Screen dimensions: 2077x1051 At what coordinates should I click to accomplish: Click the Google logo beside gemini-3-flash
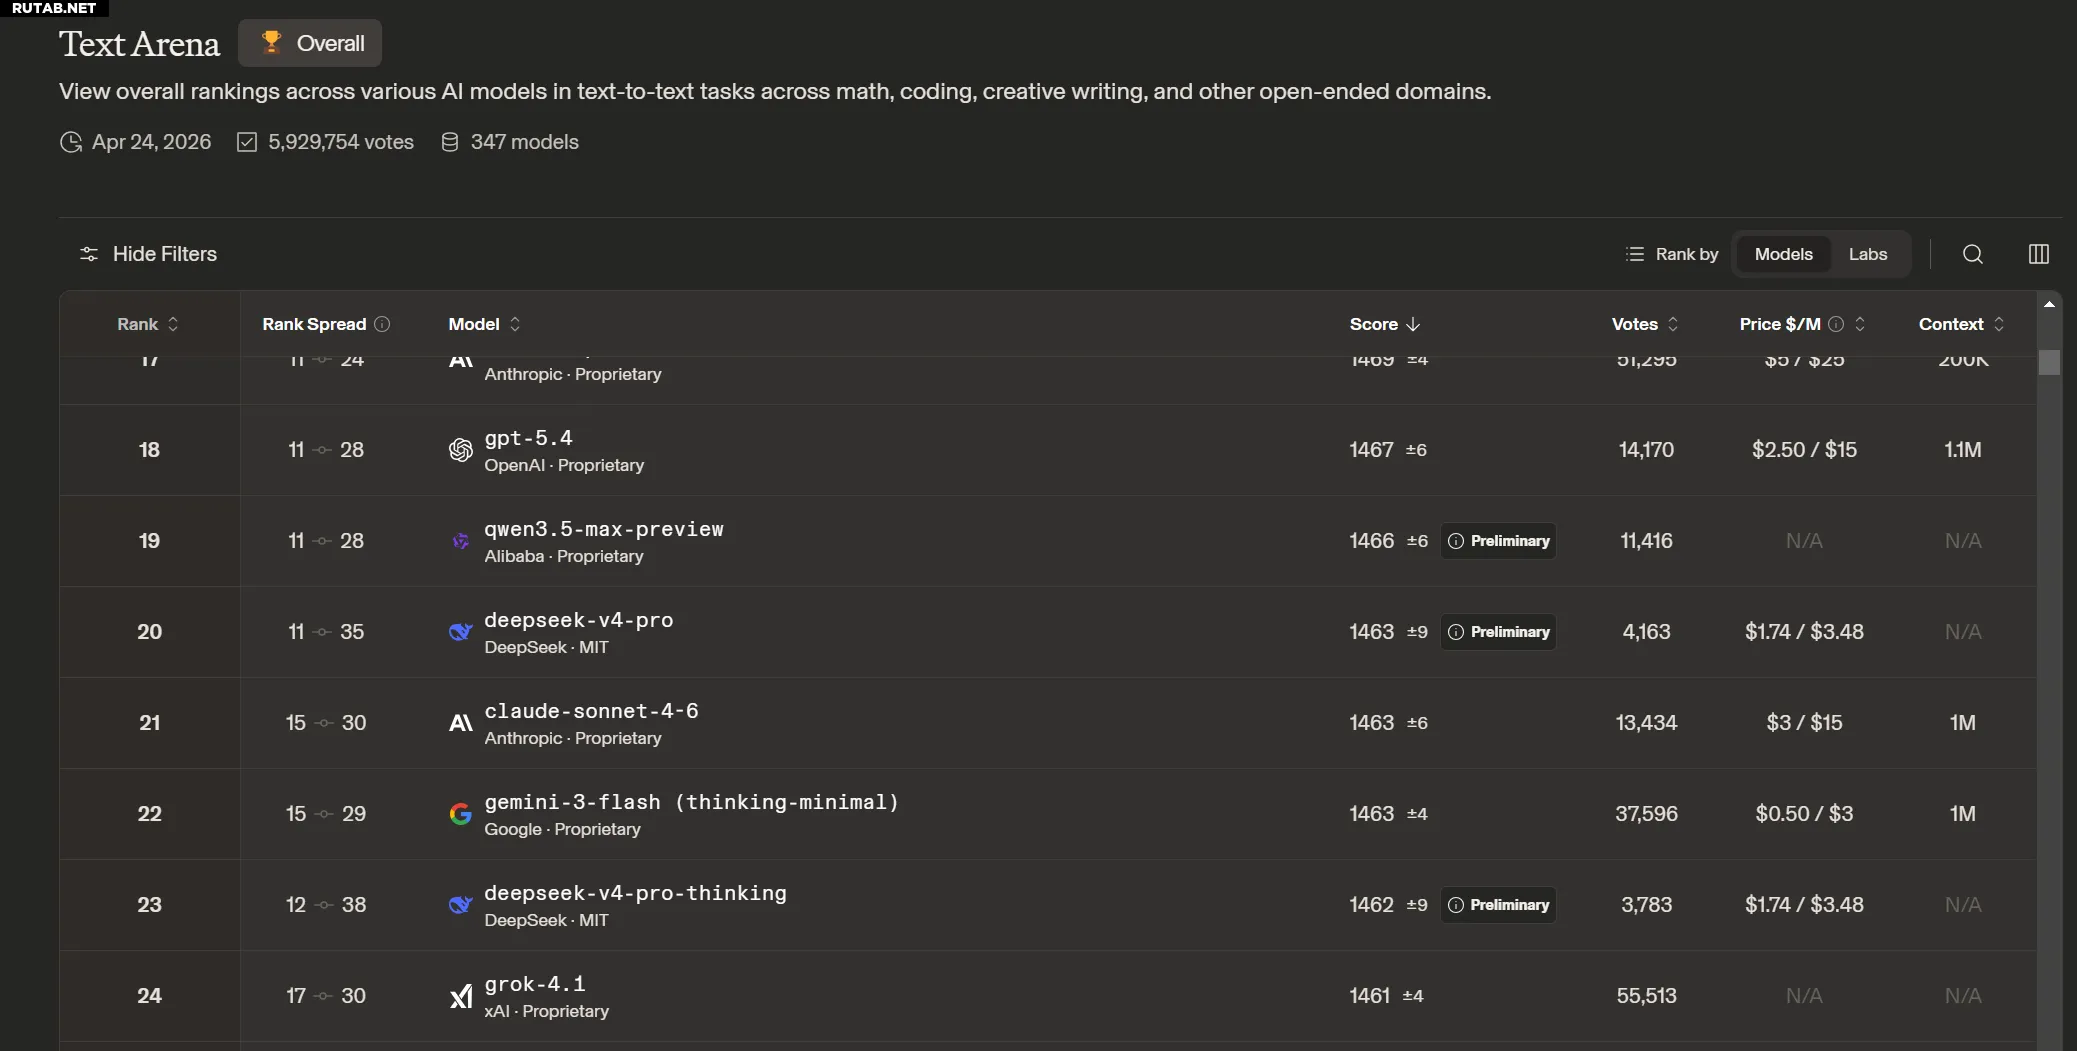[460, 814]
